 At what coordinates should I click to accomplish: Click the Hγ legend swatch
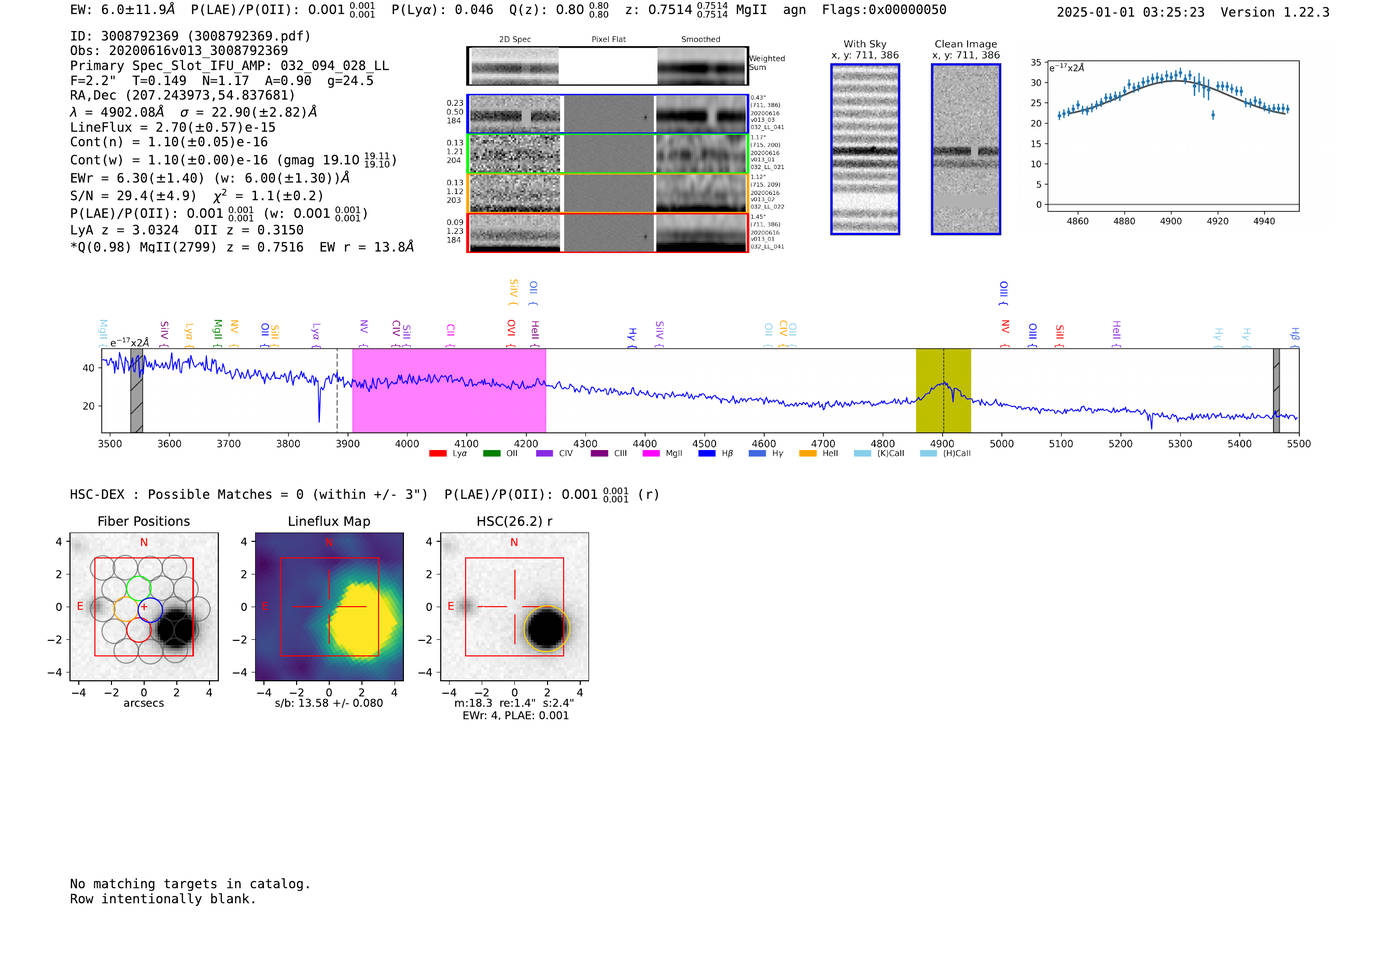(757, 454)
